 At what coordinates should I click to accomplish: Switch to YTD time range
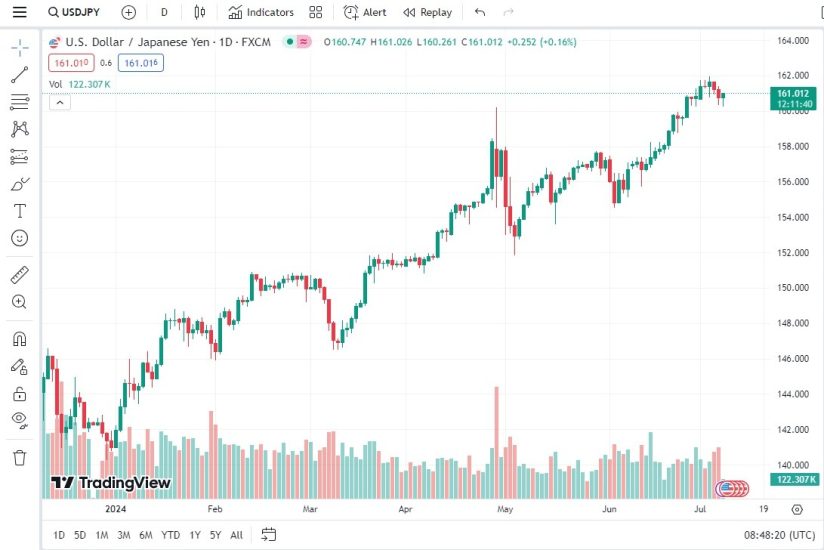(x=170, y=535)
